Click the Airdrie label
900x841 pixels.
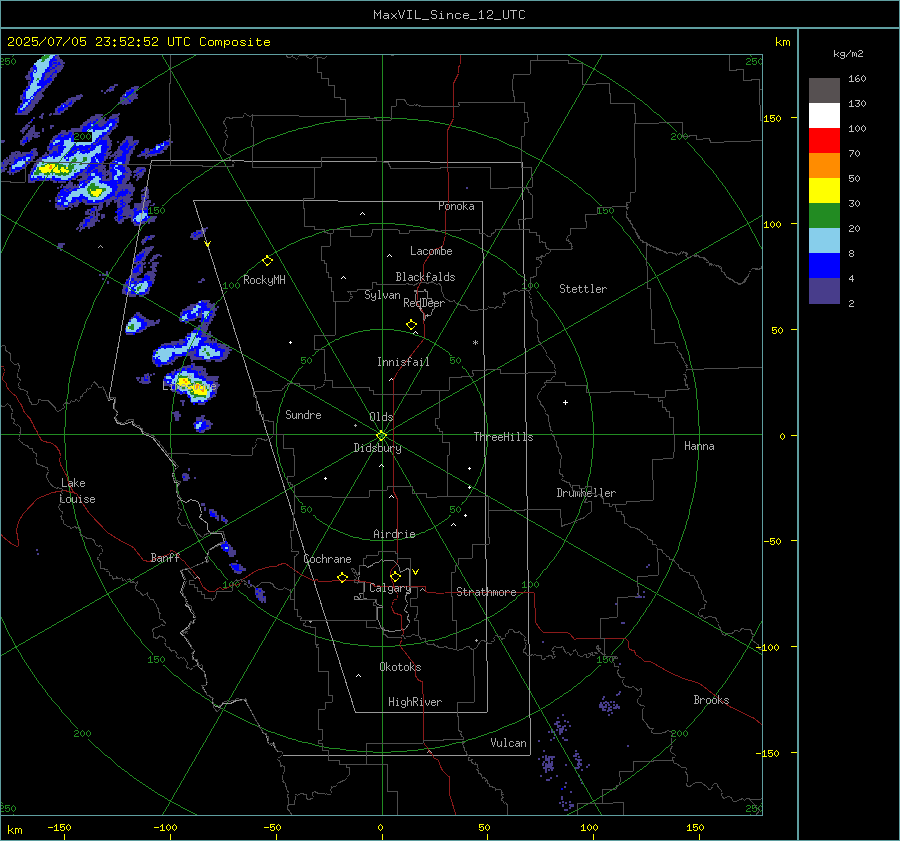tap(394, 534)
